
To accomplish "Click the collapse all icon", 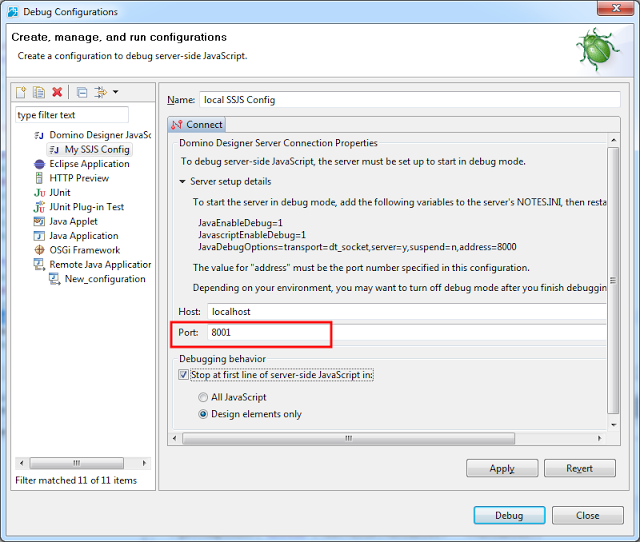I will (82, 92).
